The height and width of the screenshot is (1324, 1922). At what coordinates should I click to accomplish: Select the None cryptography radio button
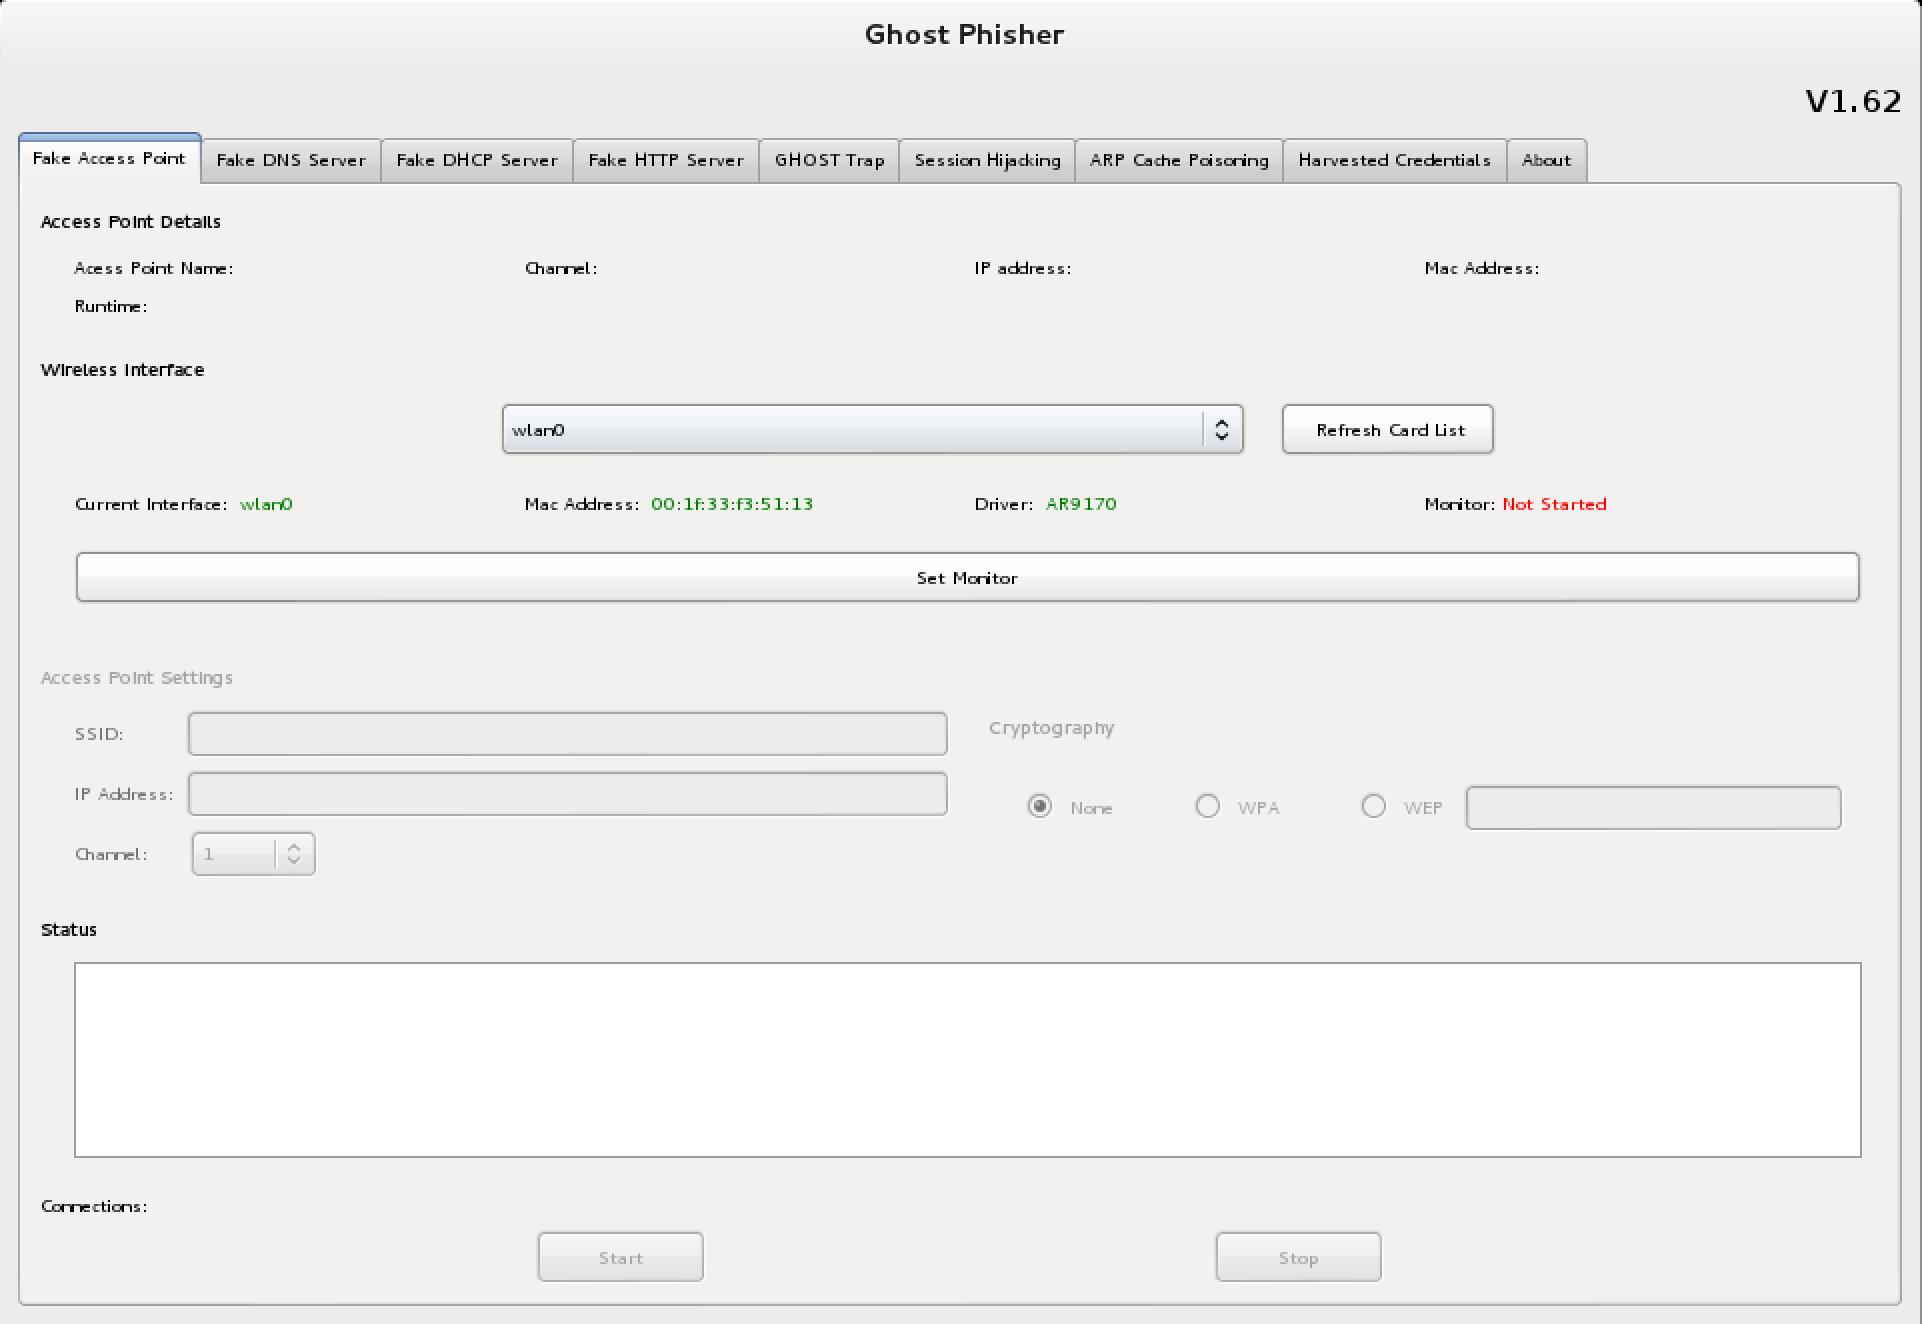click(1040, 807)
